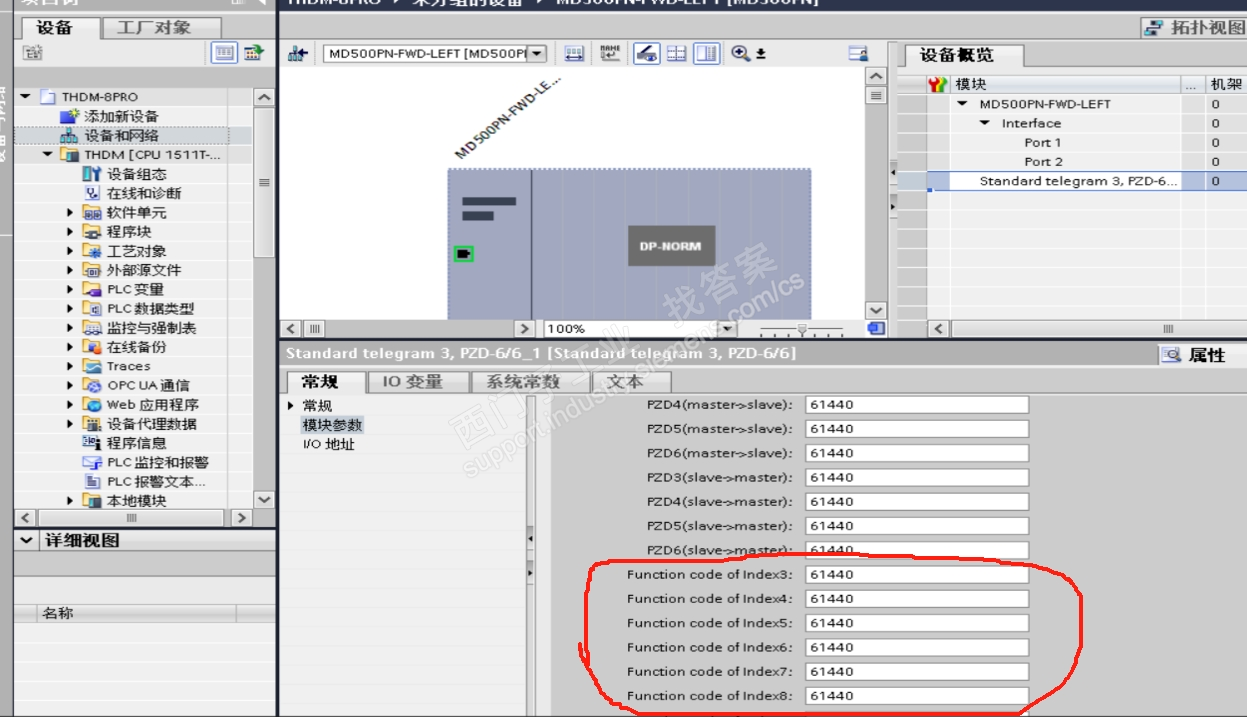Select 模块参数 in properties navigation
Image resolution: width=1247 pixels, height=717 pixels.
coord(332,425)
